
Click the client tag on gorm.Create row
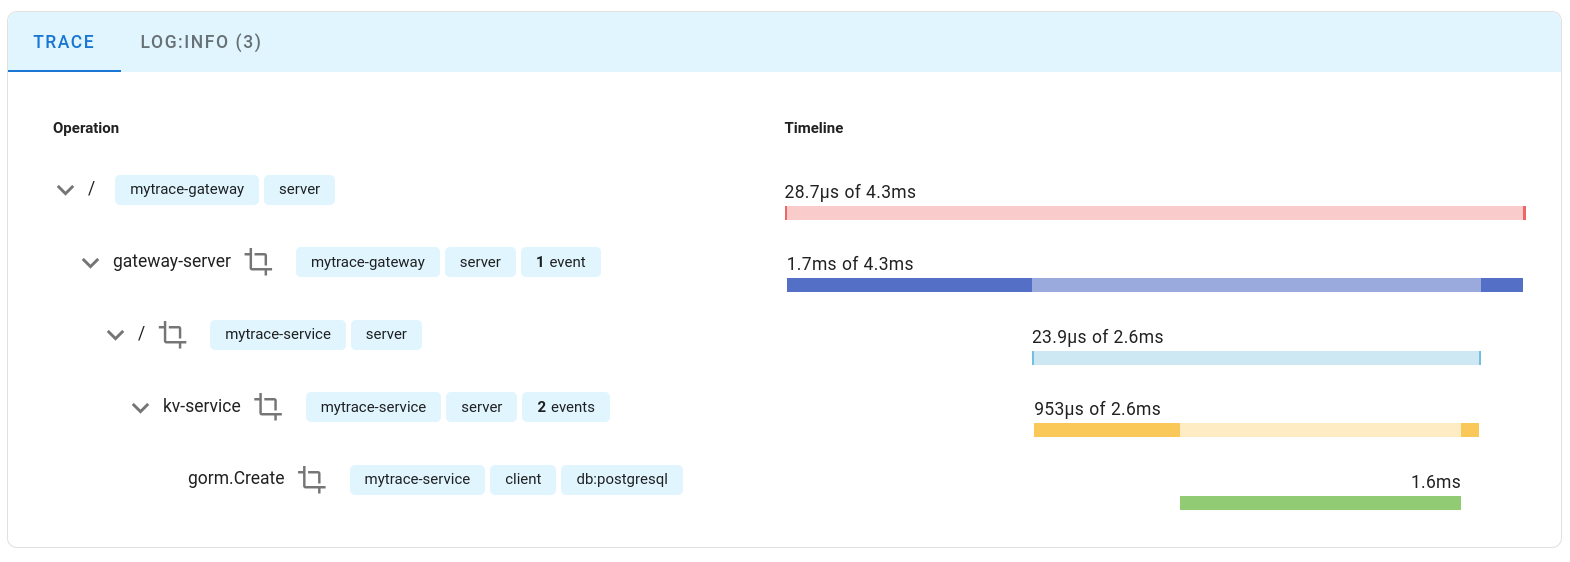point(522,479)
